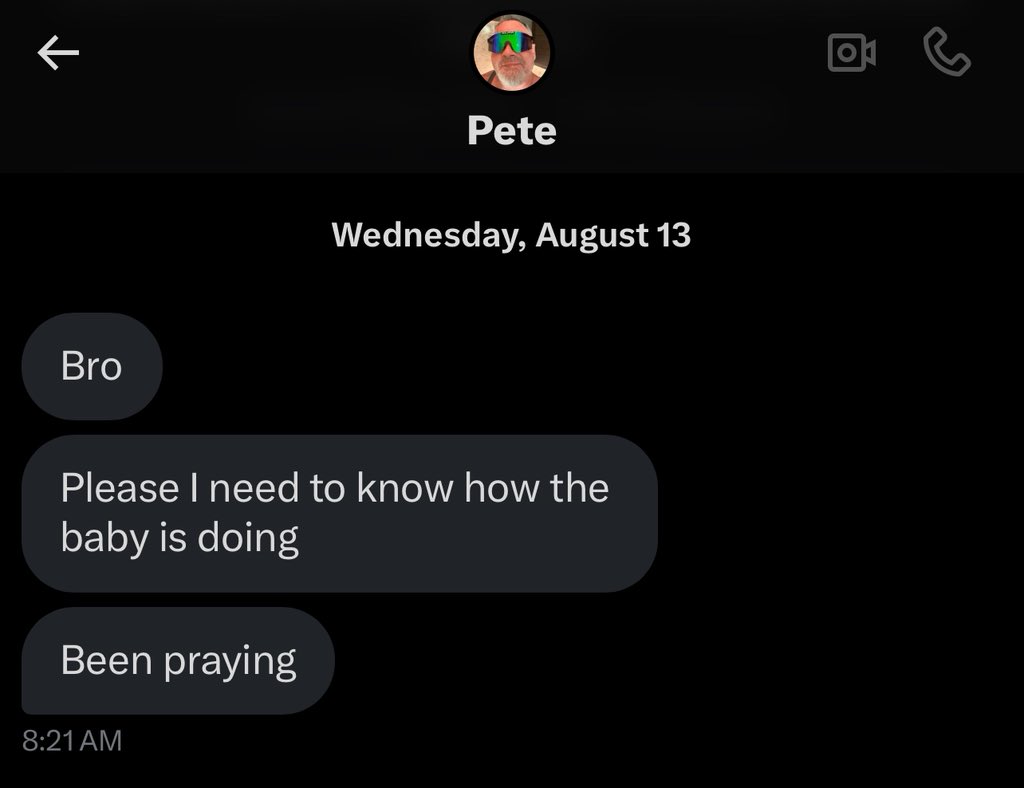Tap the "Bro" message bubble

[x=91, y=366]
